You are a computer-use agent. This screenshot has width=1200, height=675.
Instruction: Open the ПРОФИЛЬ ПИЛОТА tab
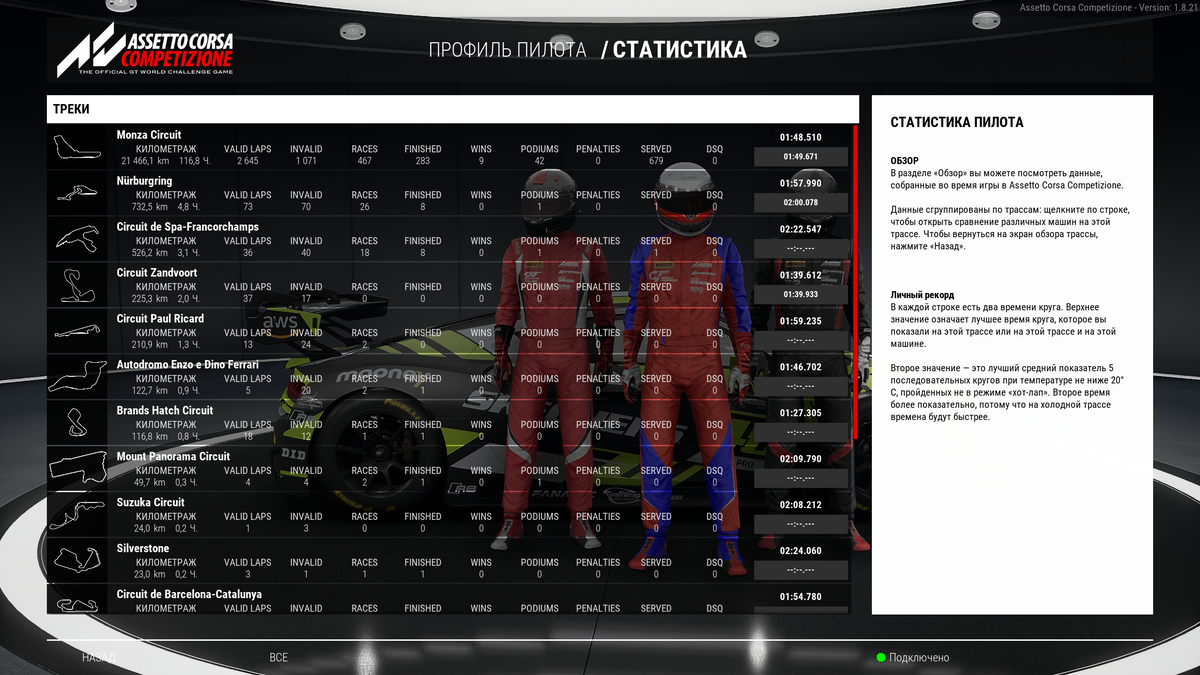(507, 50)
